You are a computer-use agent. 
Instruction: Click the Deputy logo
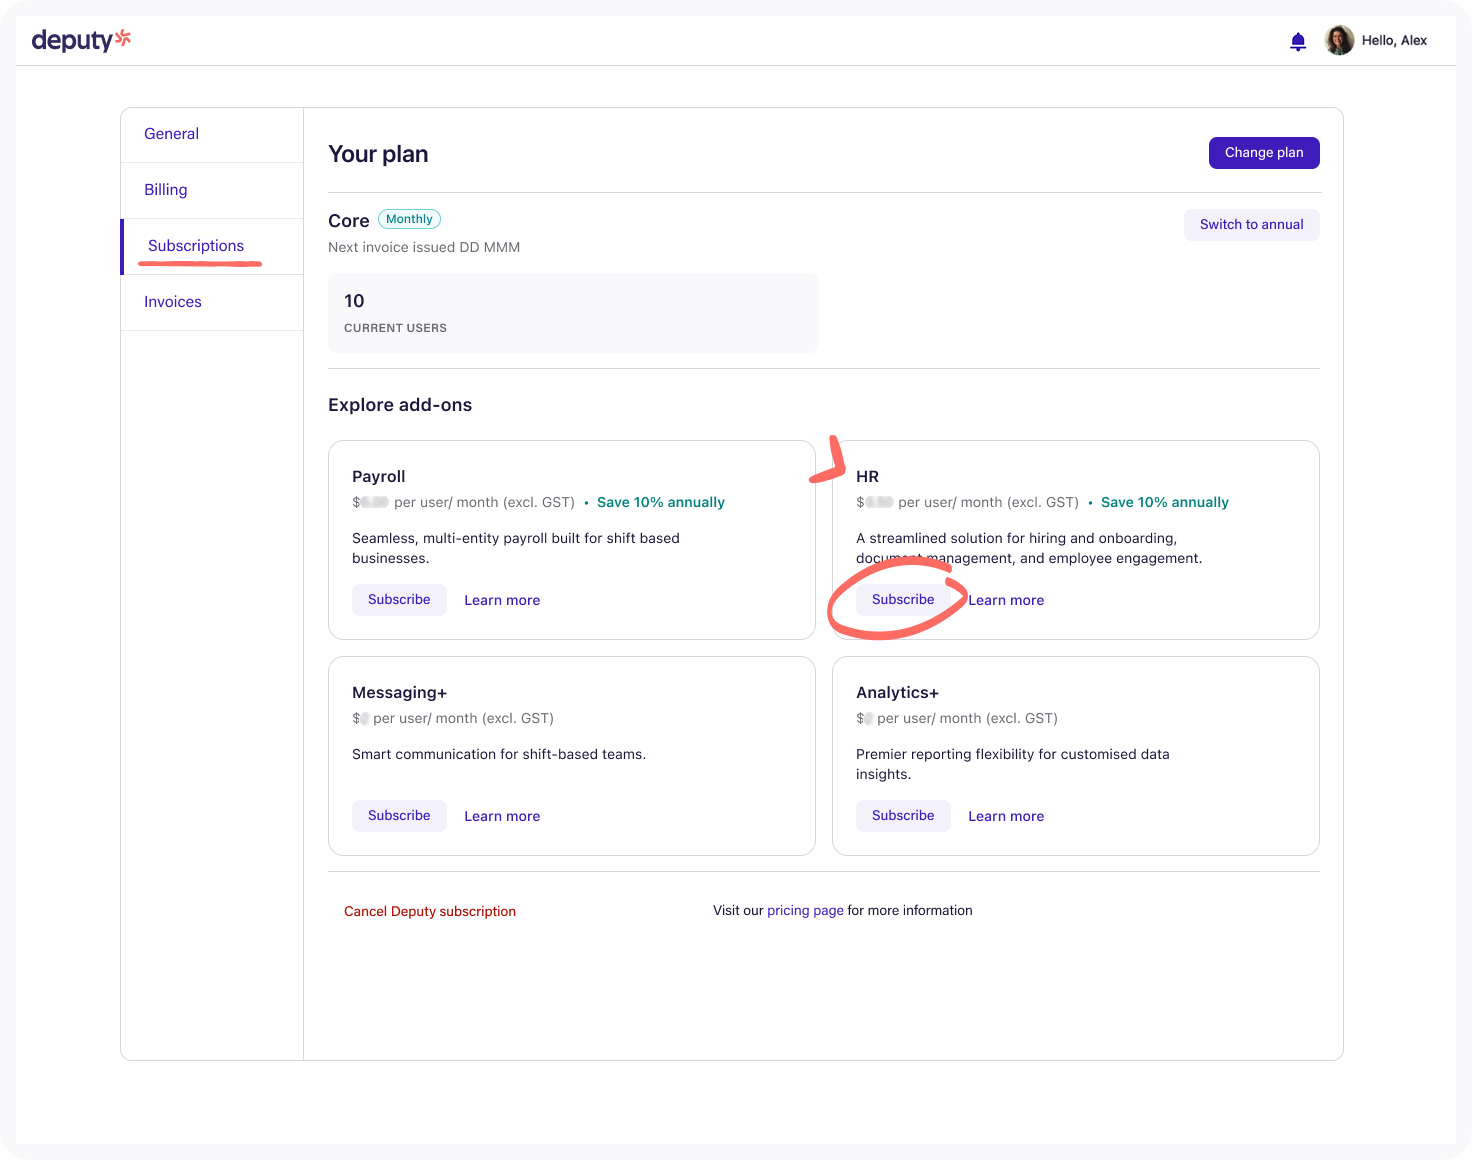81,40
